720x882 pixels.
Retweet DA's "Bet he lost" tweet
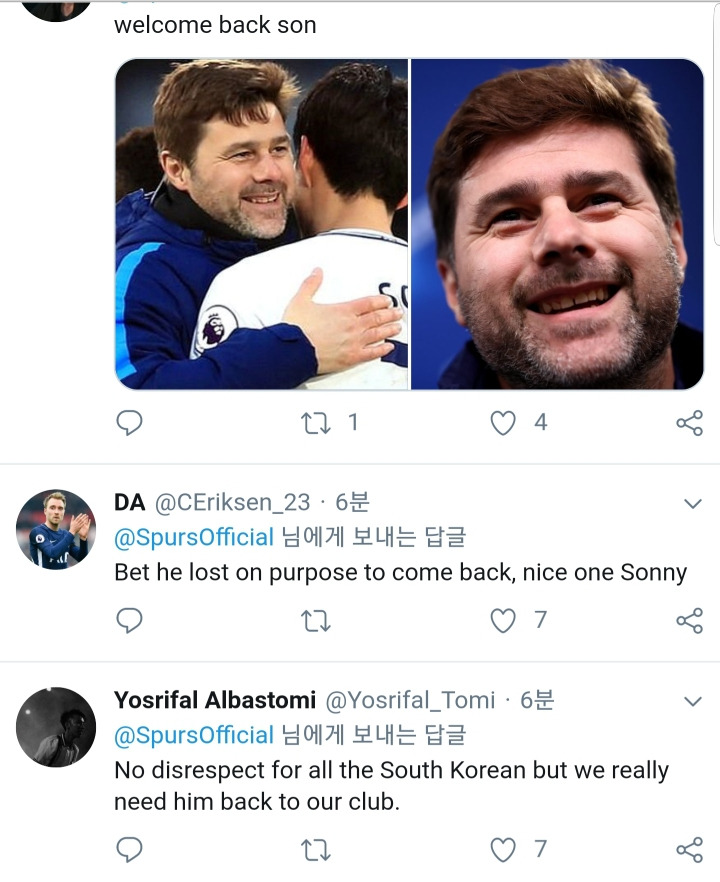tap(314, 621)
